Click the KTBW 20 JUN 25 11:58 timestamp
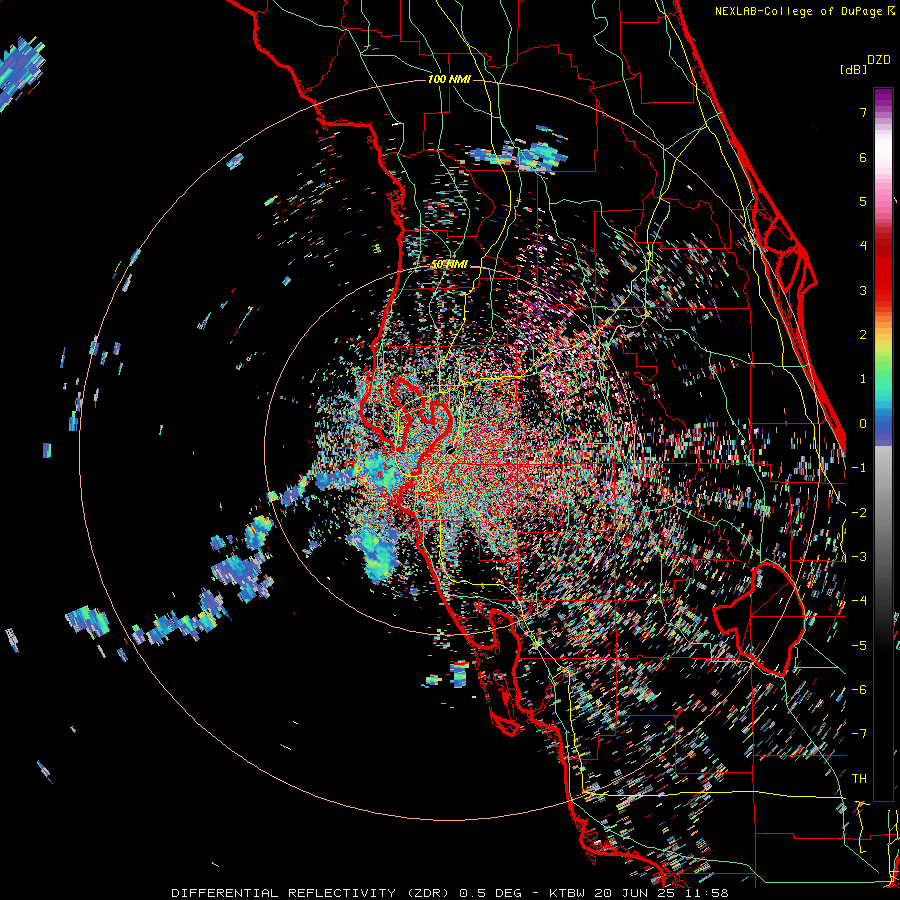 pos(638,893)
